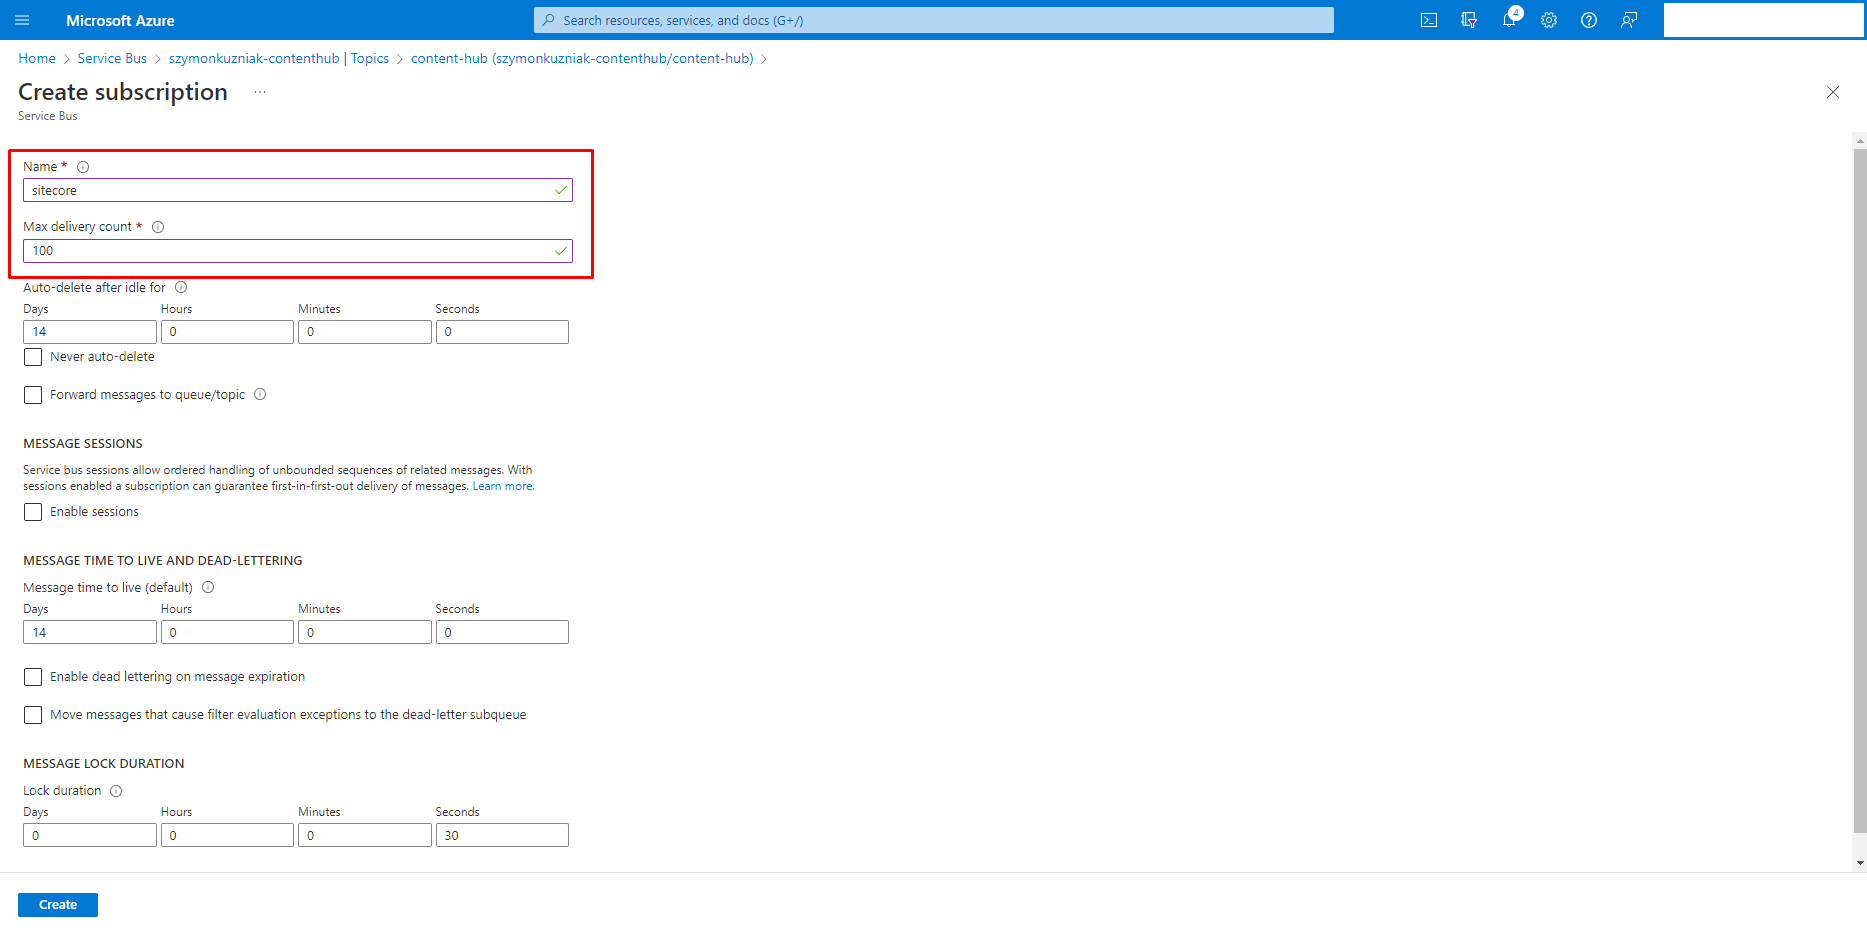Click Message time to live Seconds field
This screenshot has width=1867, height=936.
coord(502,632)
